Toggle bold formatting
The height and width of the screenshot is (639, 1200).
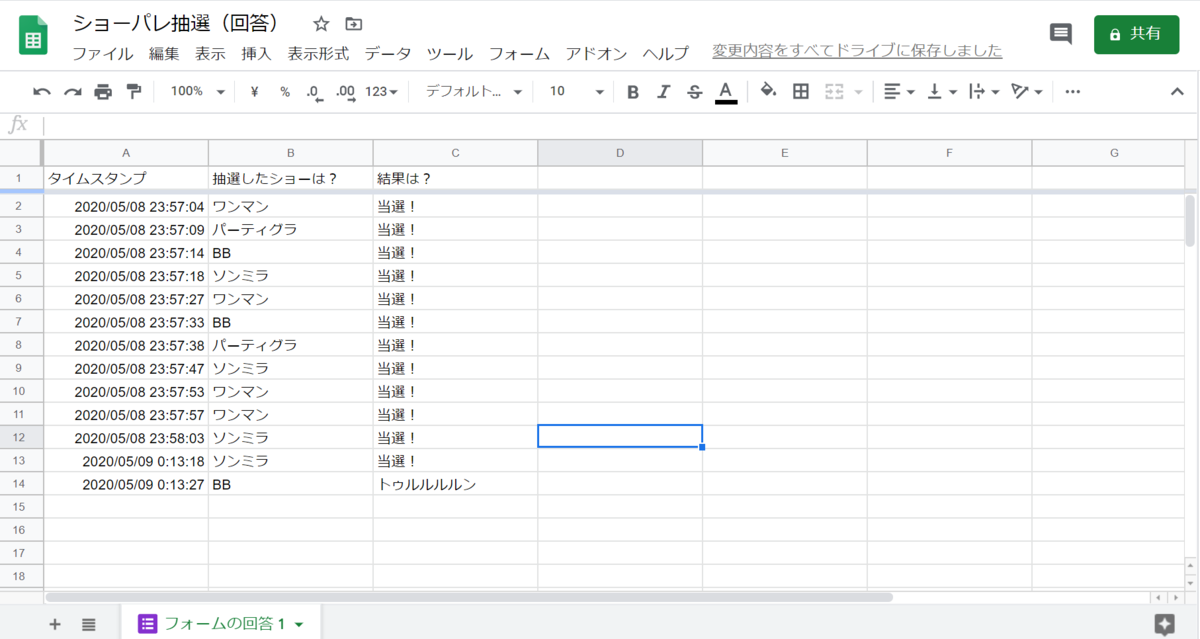point(633,92)
